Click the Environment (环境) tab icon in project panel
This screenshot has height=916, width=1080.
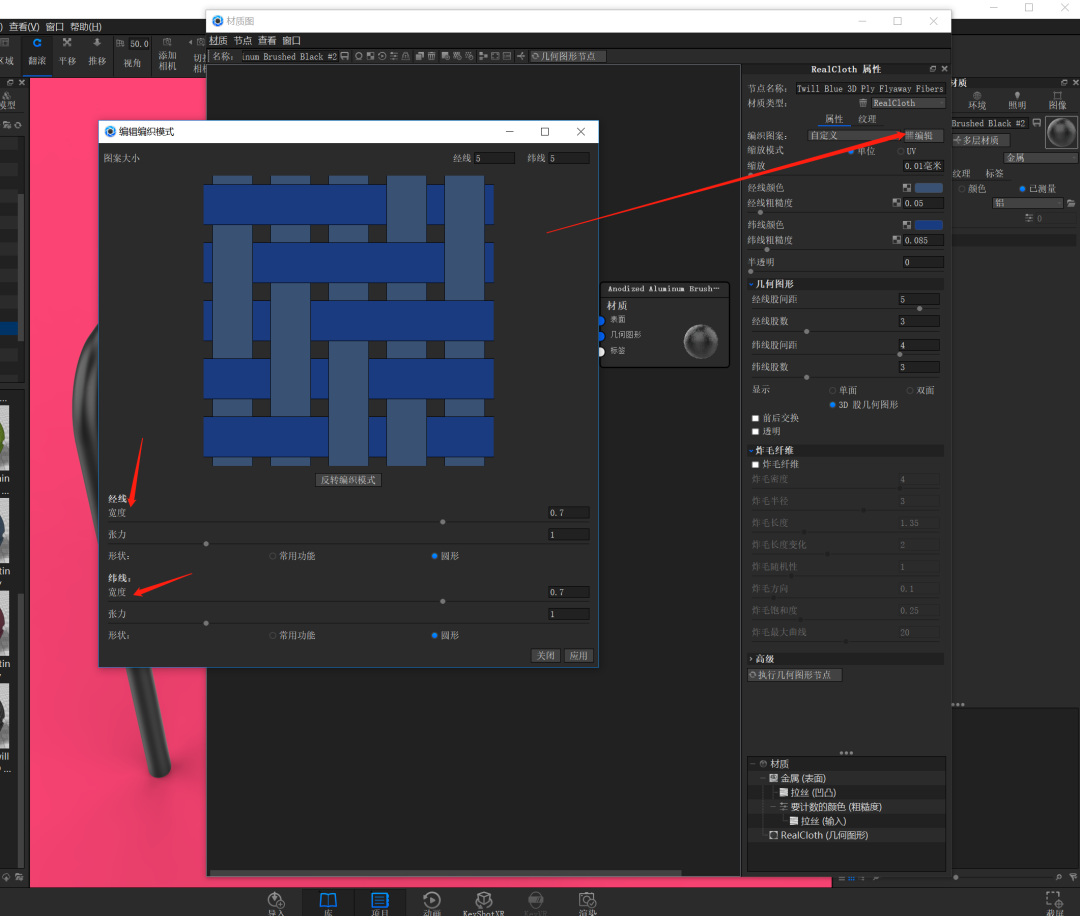(977, 101)
